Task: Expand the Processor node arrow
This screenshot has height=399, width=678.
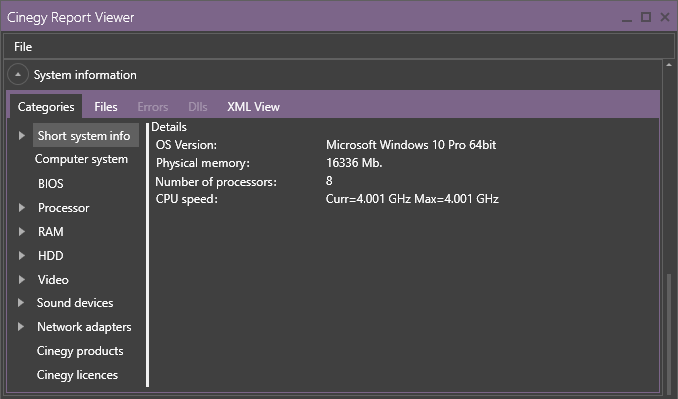Action: [x=22, y=208]
